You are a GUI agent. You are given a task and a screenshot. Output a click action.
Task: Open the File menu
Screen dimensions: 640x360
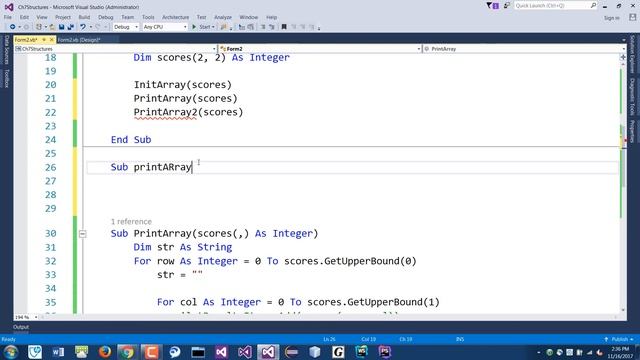click(x=8, y=17)
